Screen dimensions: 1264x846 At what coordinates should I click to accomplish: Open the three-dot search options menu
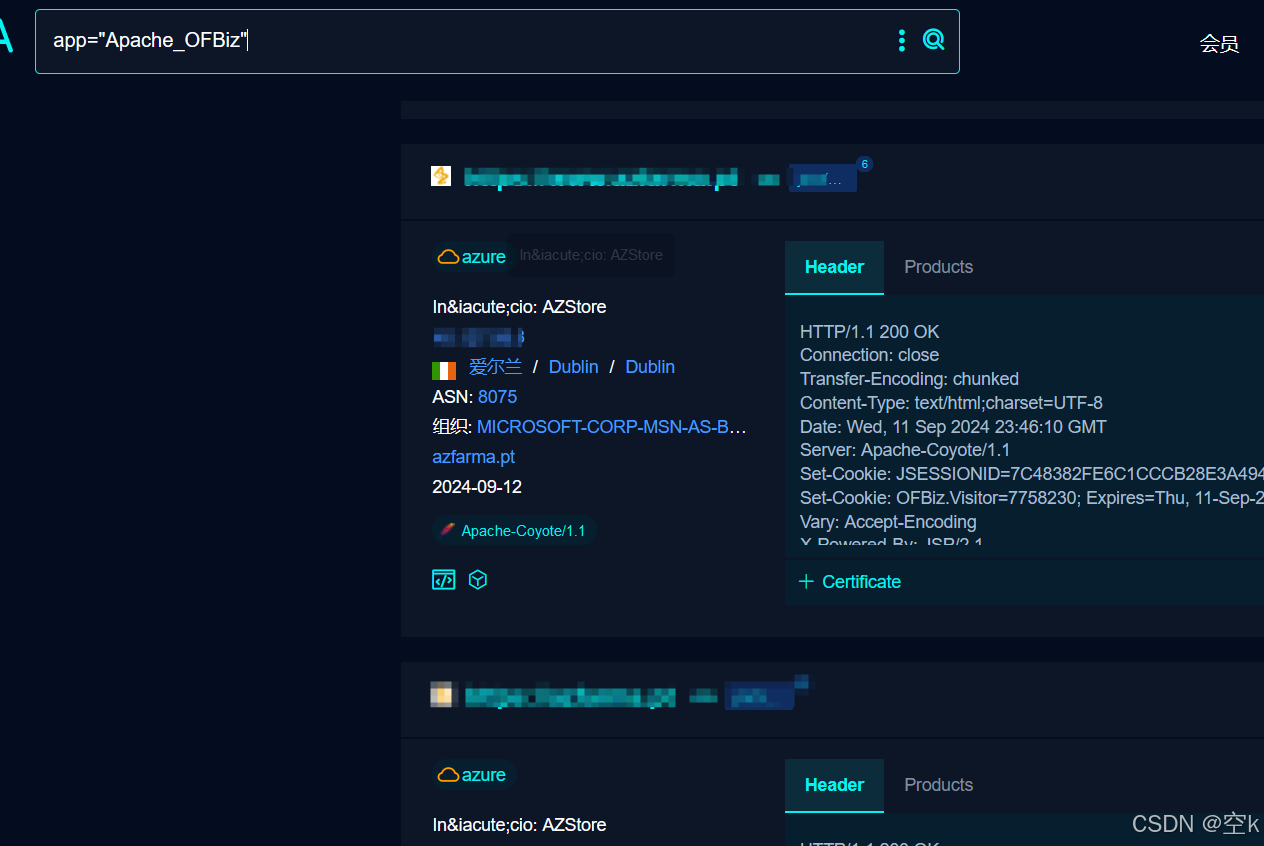click(902, 40)
